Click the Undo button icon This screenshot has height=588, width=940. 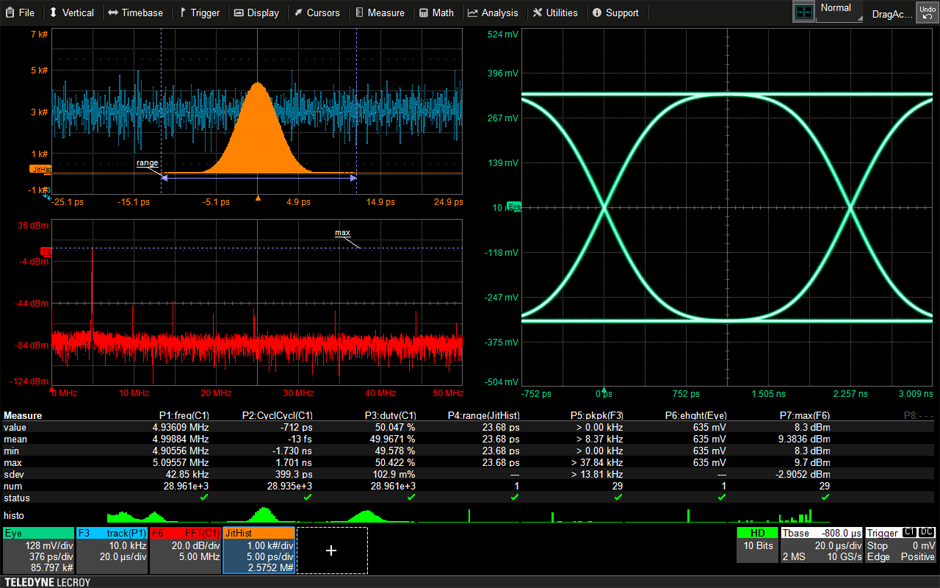pos(927,13)
